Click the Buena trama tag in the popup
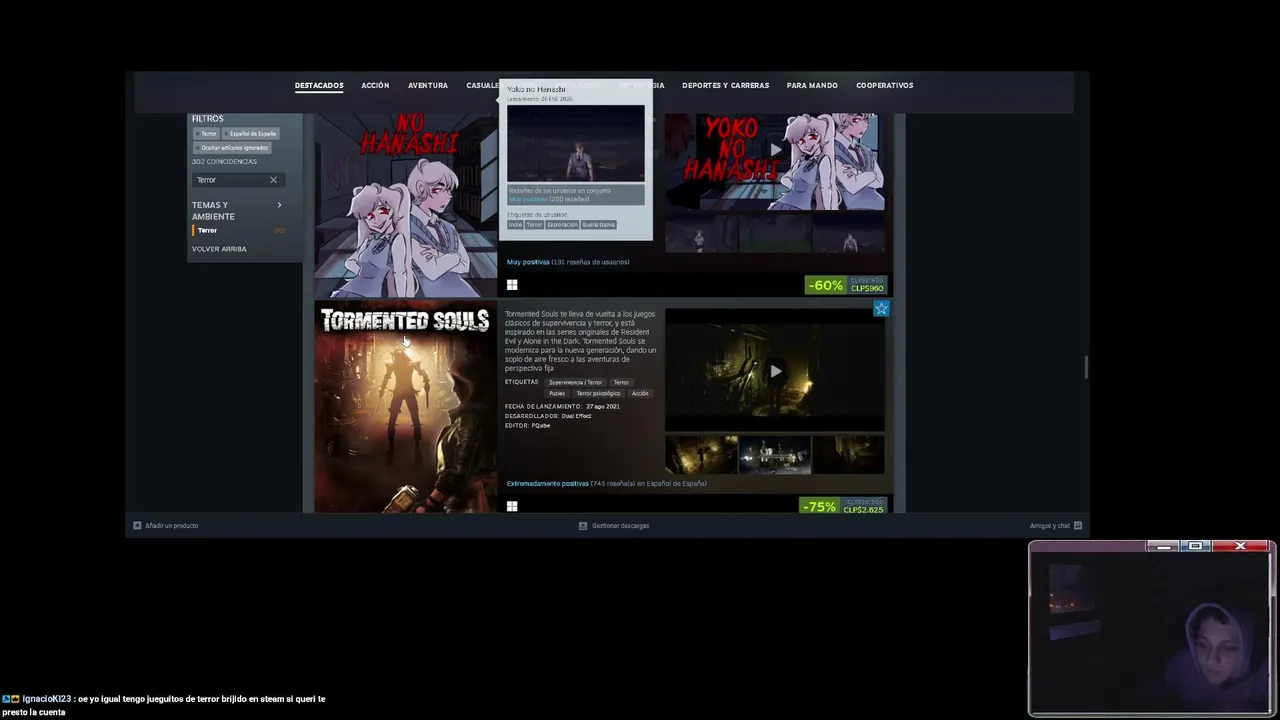Screen dimensions: 1280x720 (x=598, y=225)
